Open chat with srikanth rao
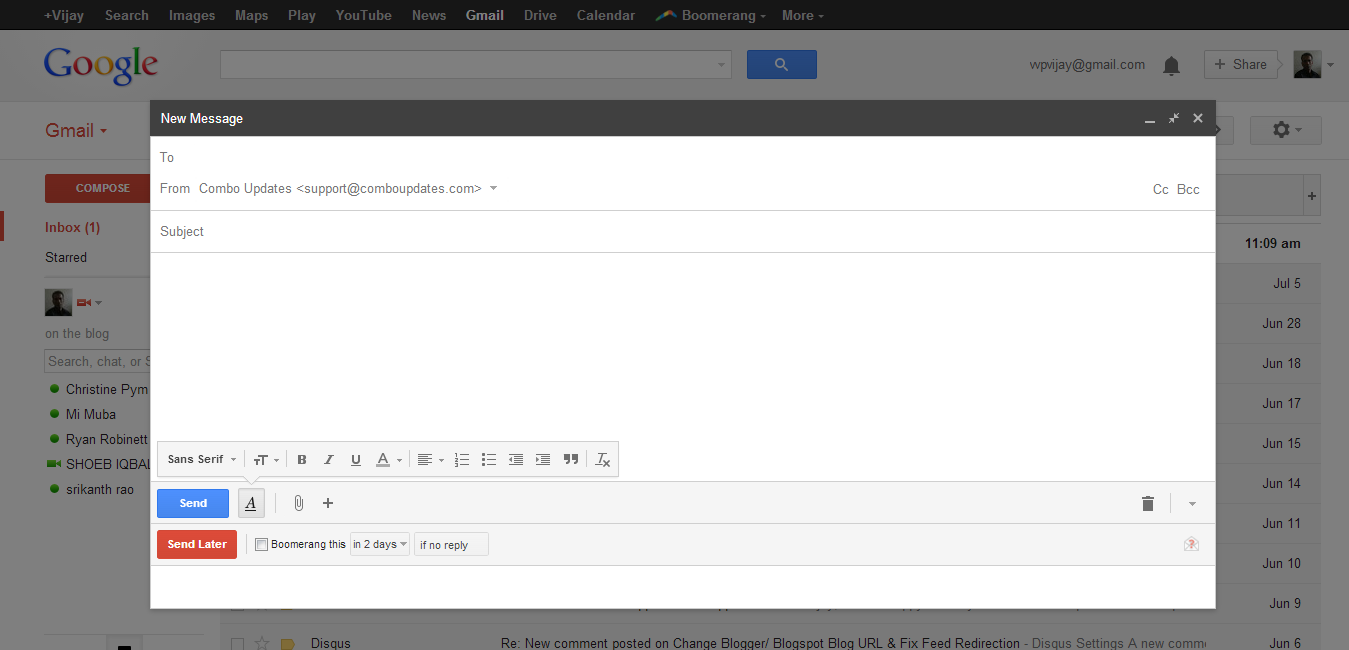 coord(100,489)
